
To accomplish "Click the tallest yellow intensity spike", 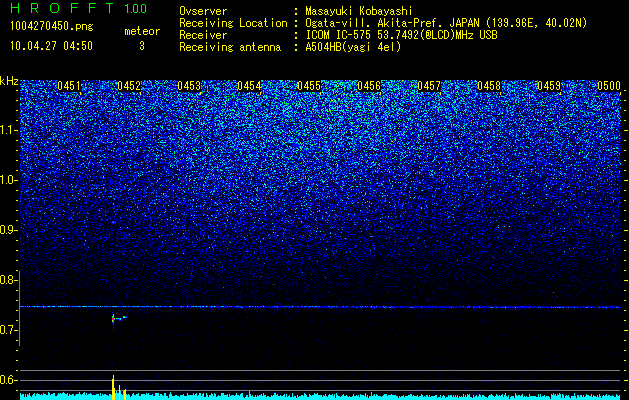I will (113, 387).
